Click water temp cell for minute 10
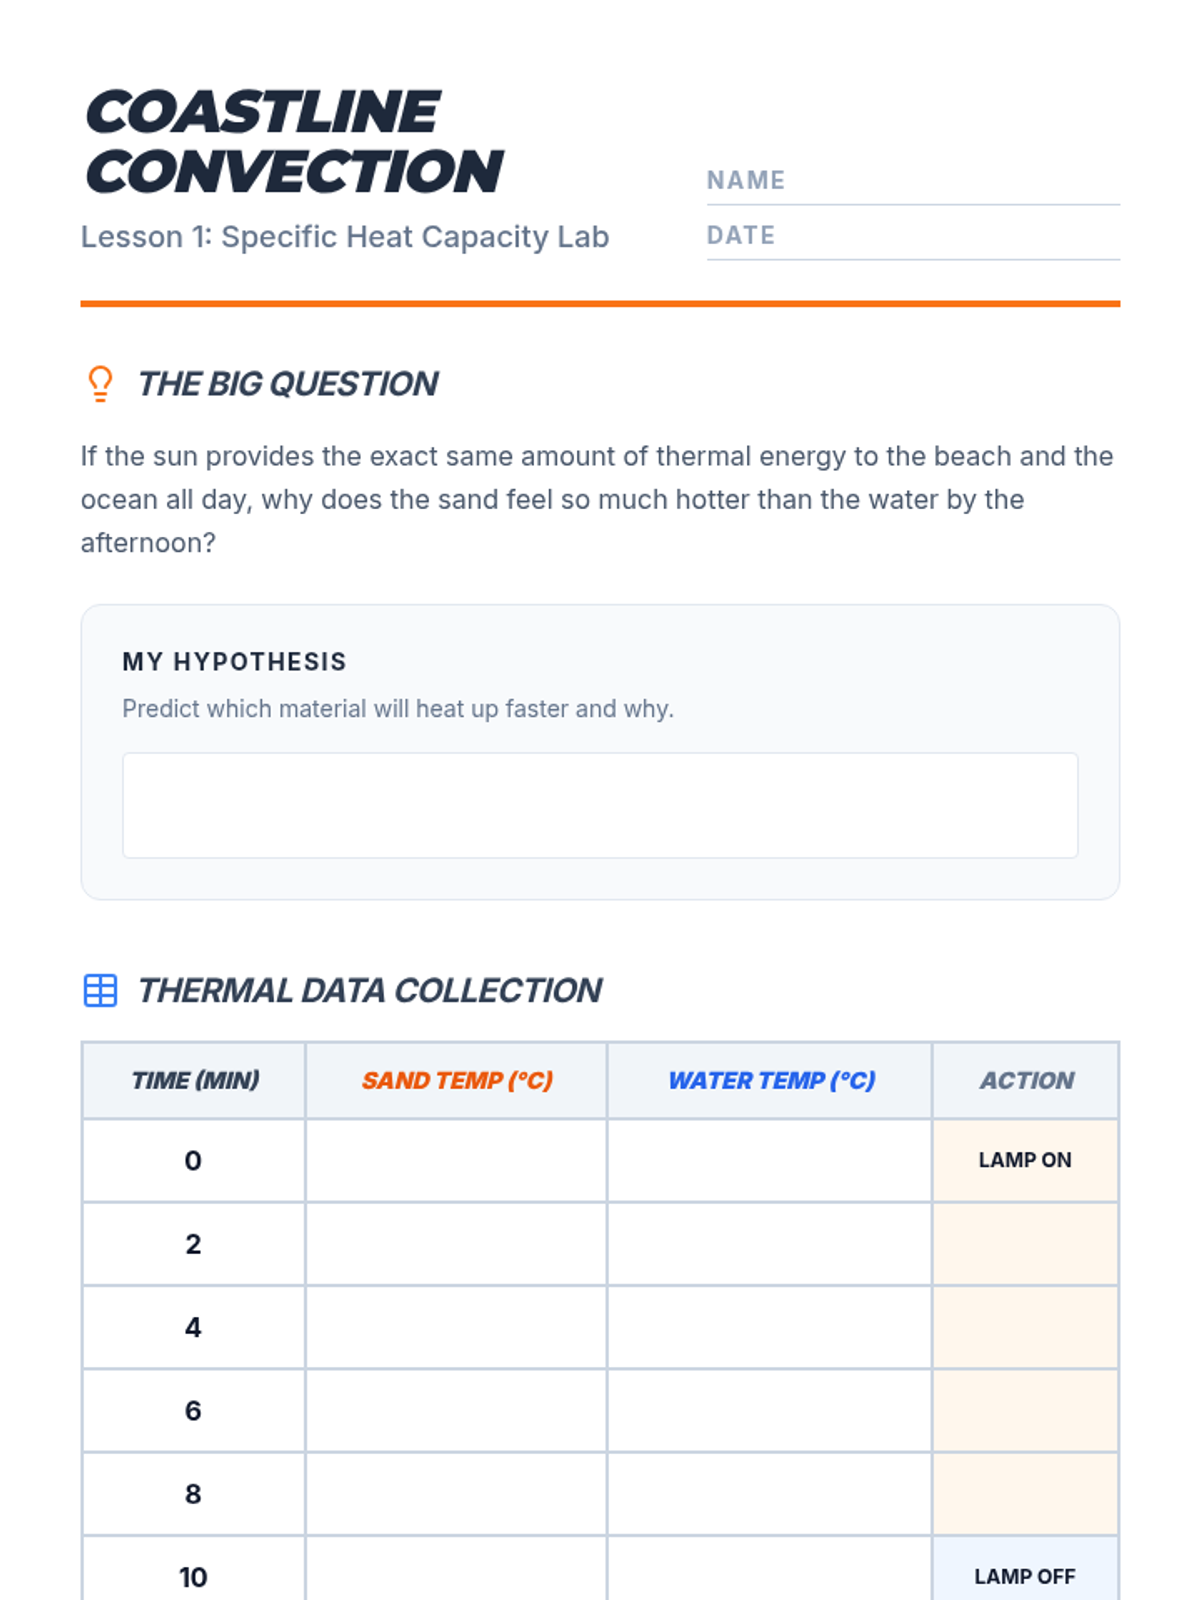The height and width of the screenshot is (1600, 1200). pyautogui.click(x=769, y=1575)
